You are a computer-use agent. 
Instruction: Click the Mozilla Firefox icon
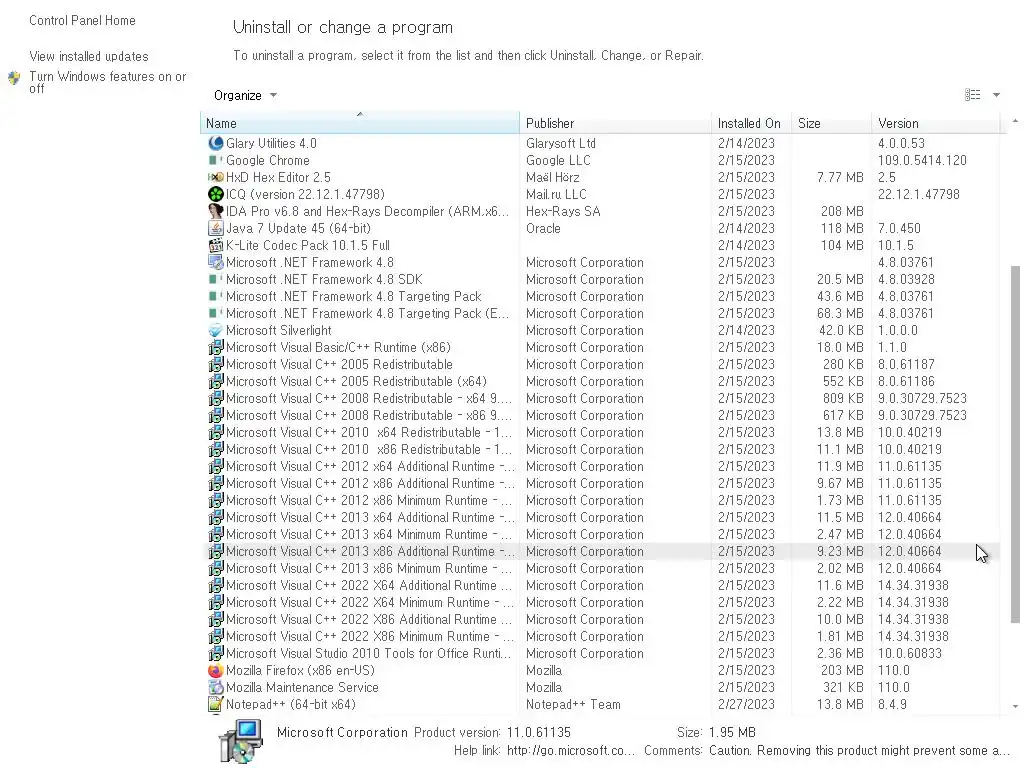point(216,670)
